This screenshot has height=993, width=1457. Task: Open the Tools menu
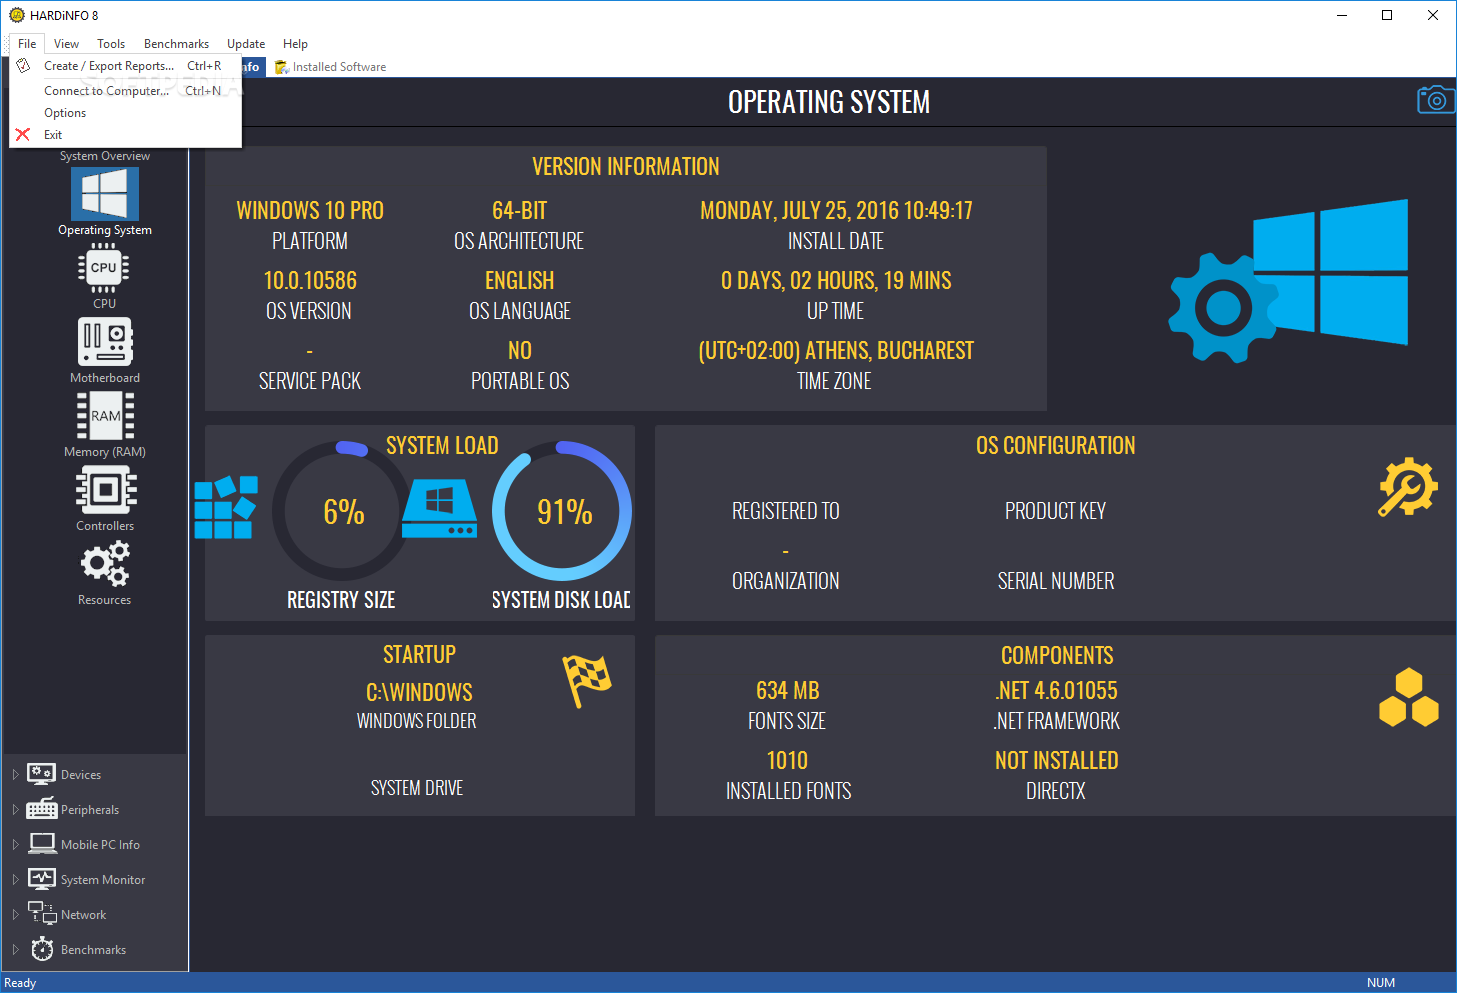pyautogui.click(x=111, y=44)
